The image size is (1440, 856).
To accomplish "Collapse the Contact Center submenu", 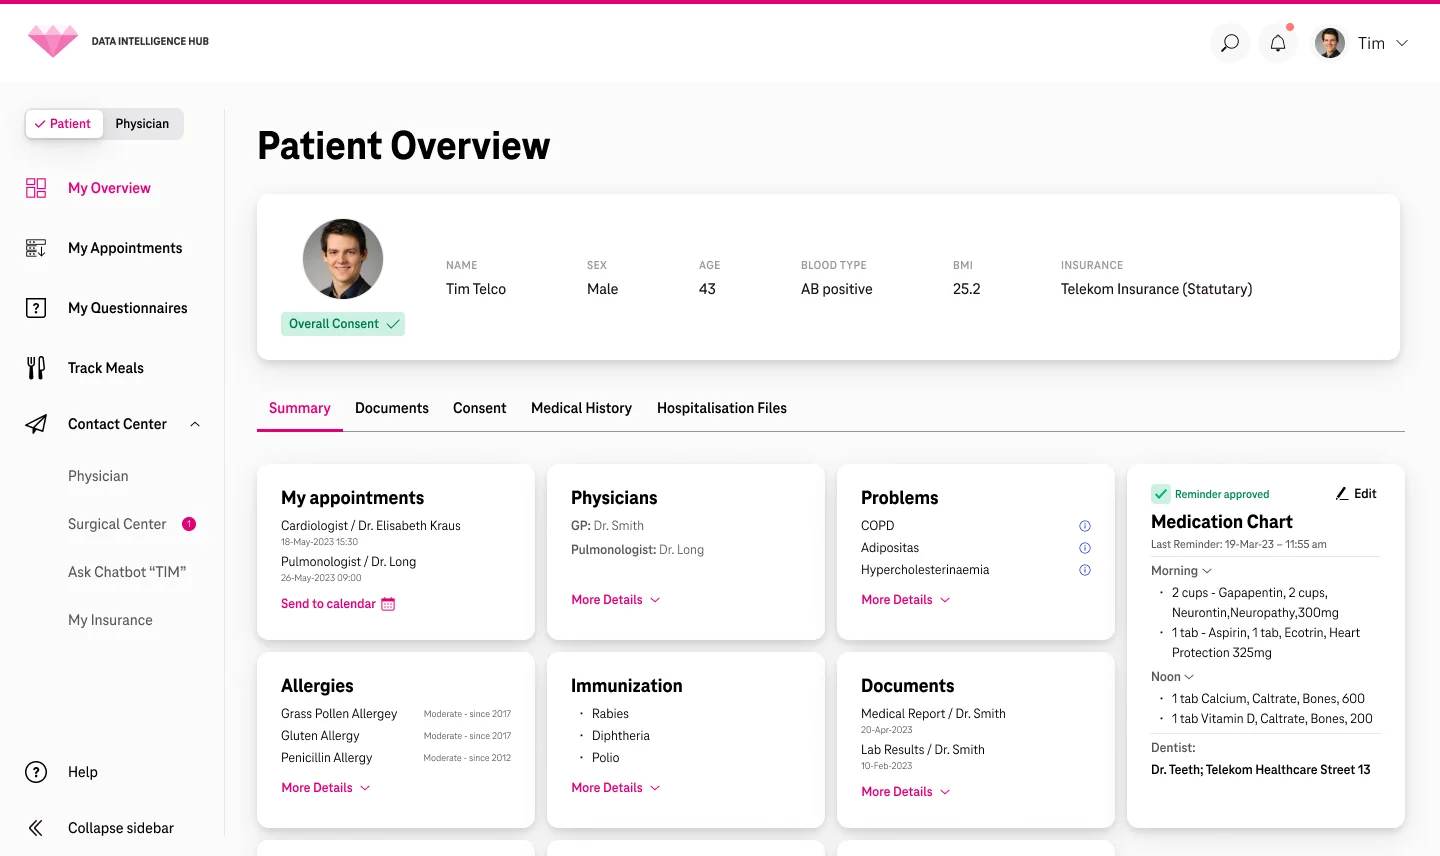I will (195, 424).
